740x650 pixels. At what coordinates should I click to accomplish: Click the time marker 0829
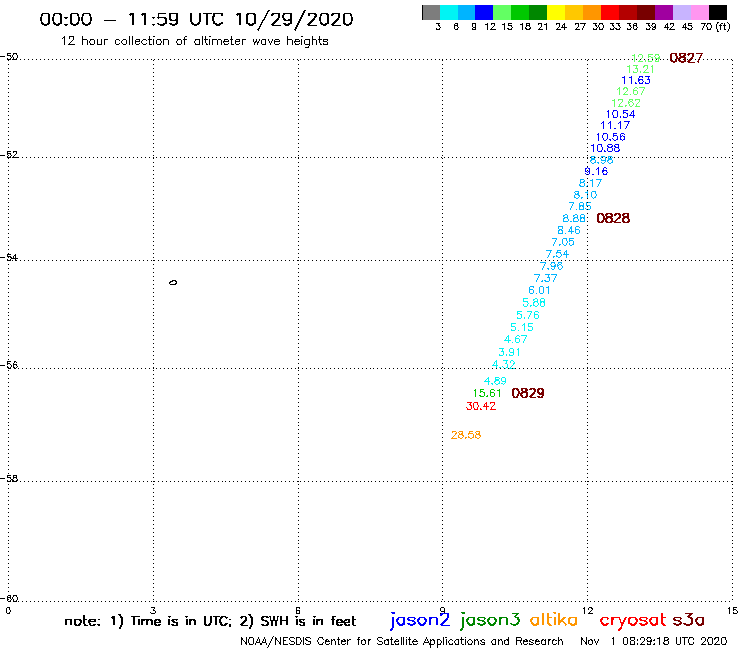(x=528, y=393)
